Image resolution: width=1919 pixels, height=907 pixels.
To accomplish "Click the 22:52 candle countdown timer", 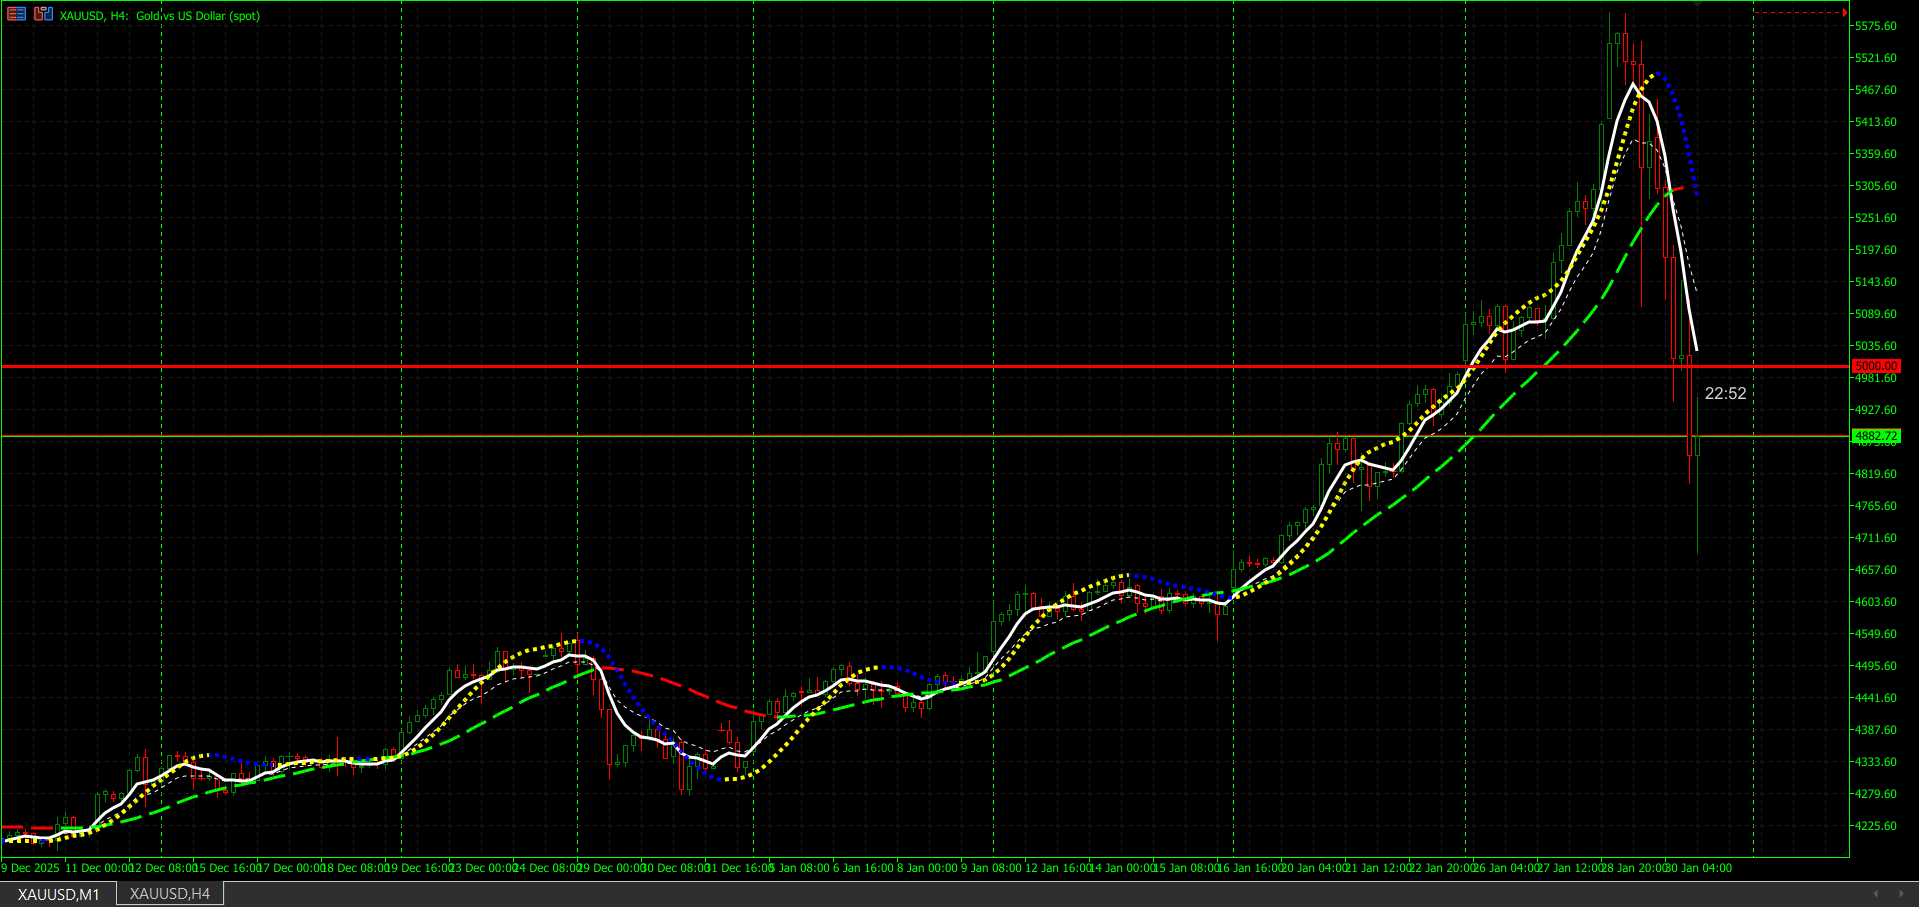I will [1725, 394].
